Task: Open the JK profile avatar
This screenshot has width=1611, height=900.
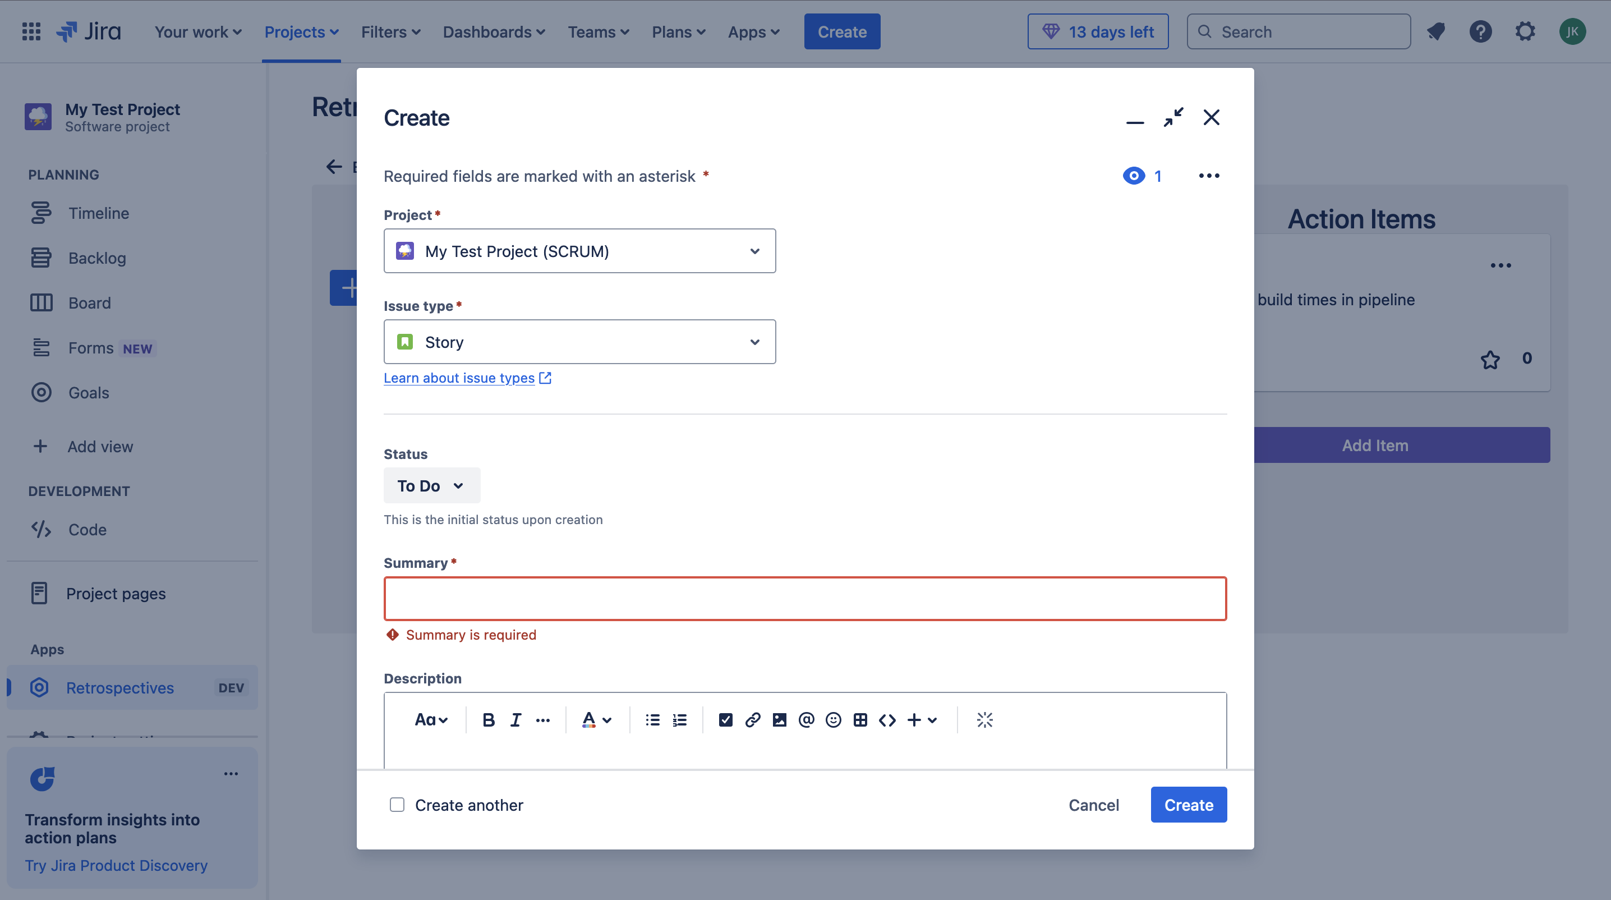Action: tap(1572, 31)
